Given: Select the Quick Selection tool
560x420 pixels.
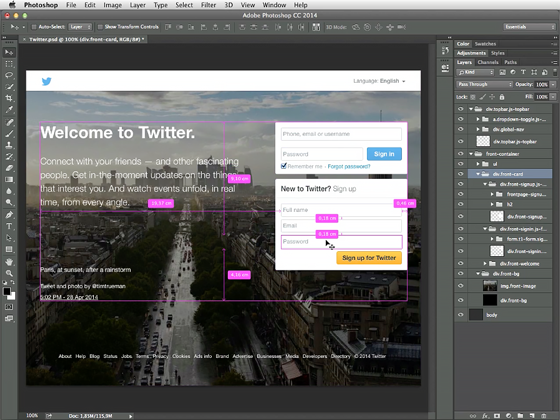Looking at the screenshot, I should click(9, 87).
